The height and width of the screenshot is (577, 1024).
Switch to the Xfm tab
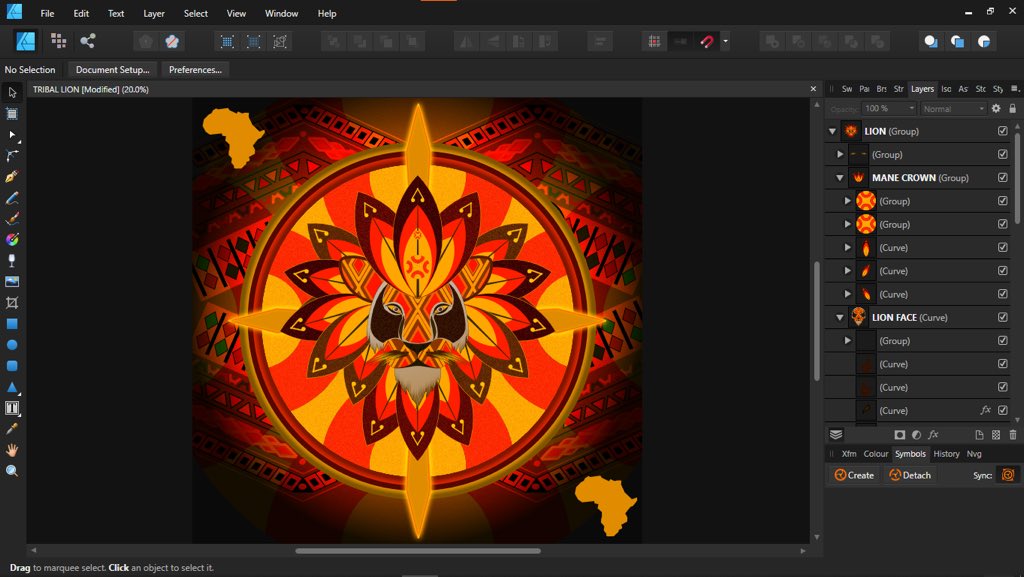[x=848, y=454]
